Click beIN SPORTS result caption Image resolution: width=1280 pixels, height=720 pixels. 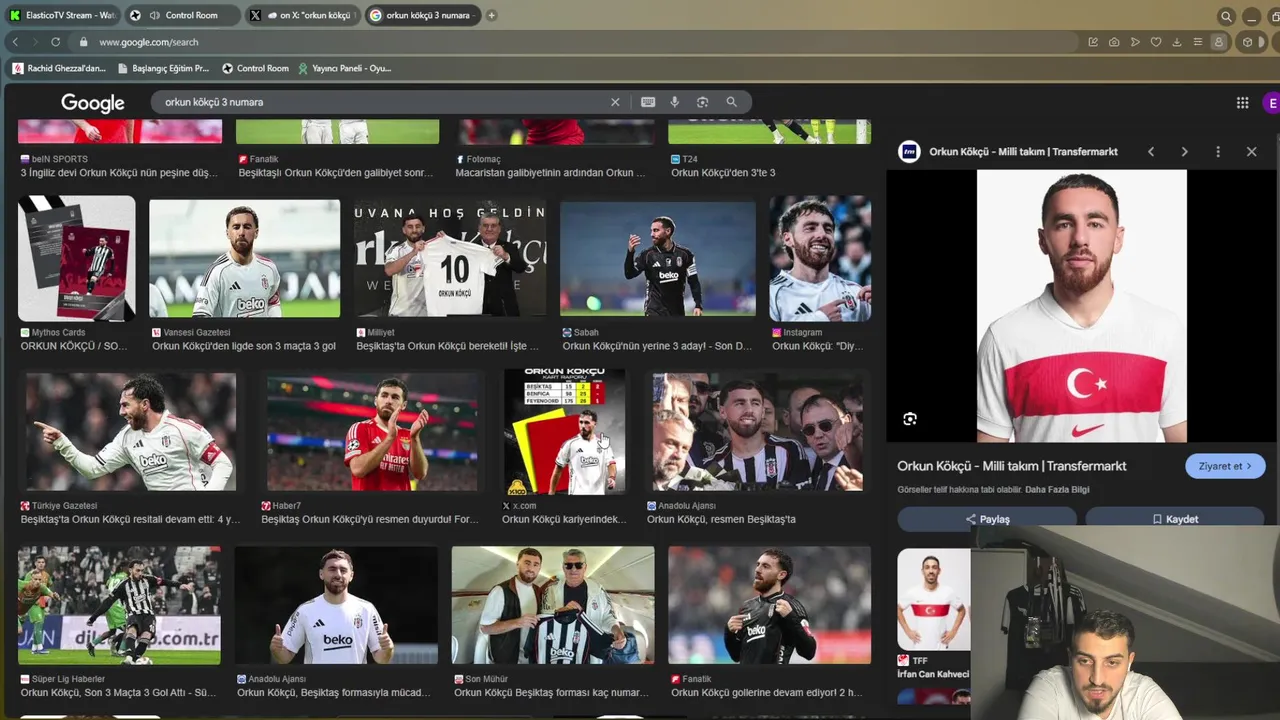[119, 173]
